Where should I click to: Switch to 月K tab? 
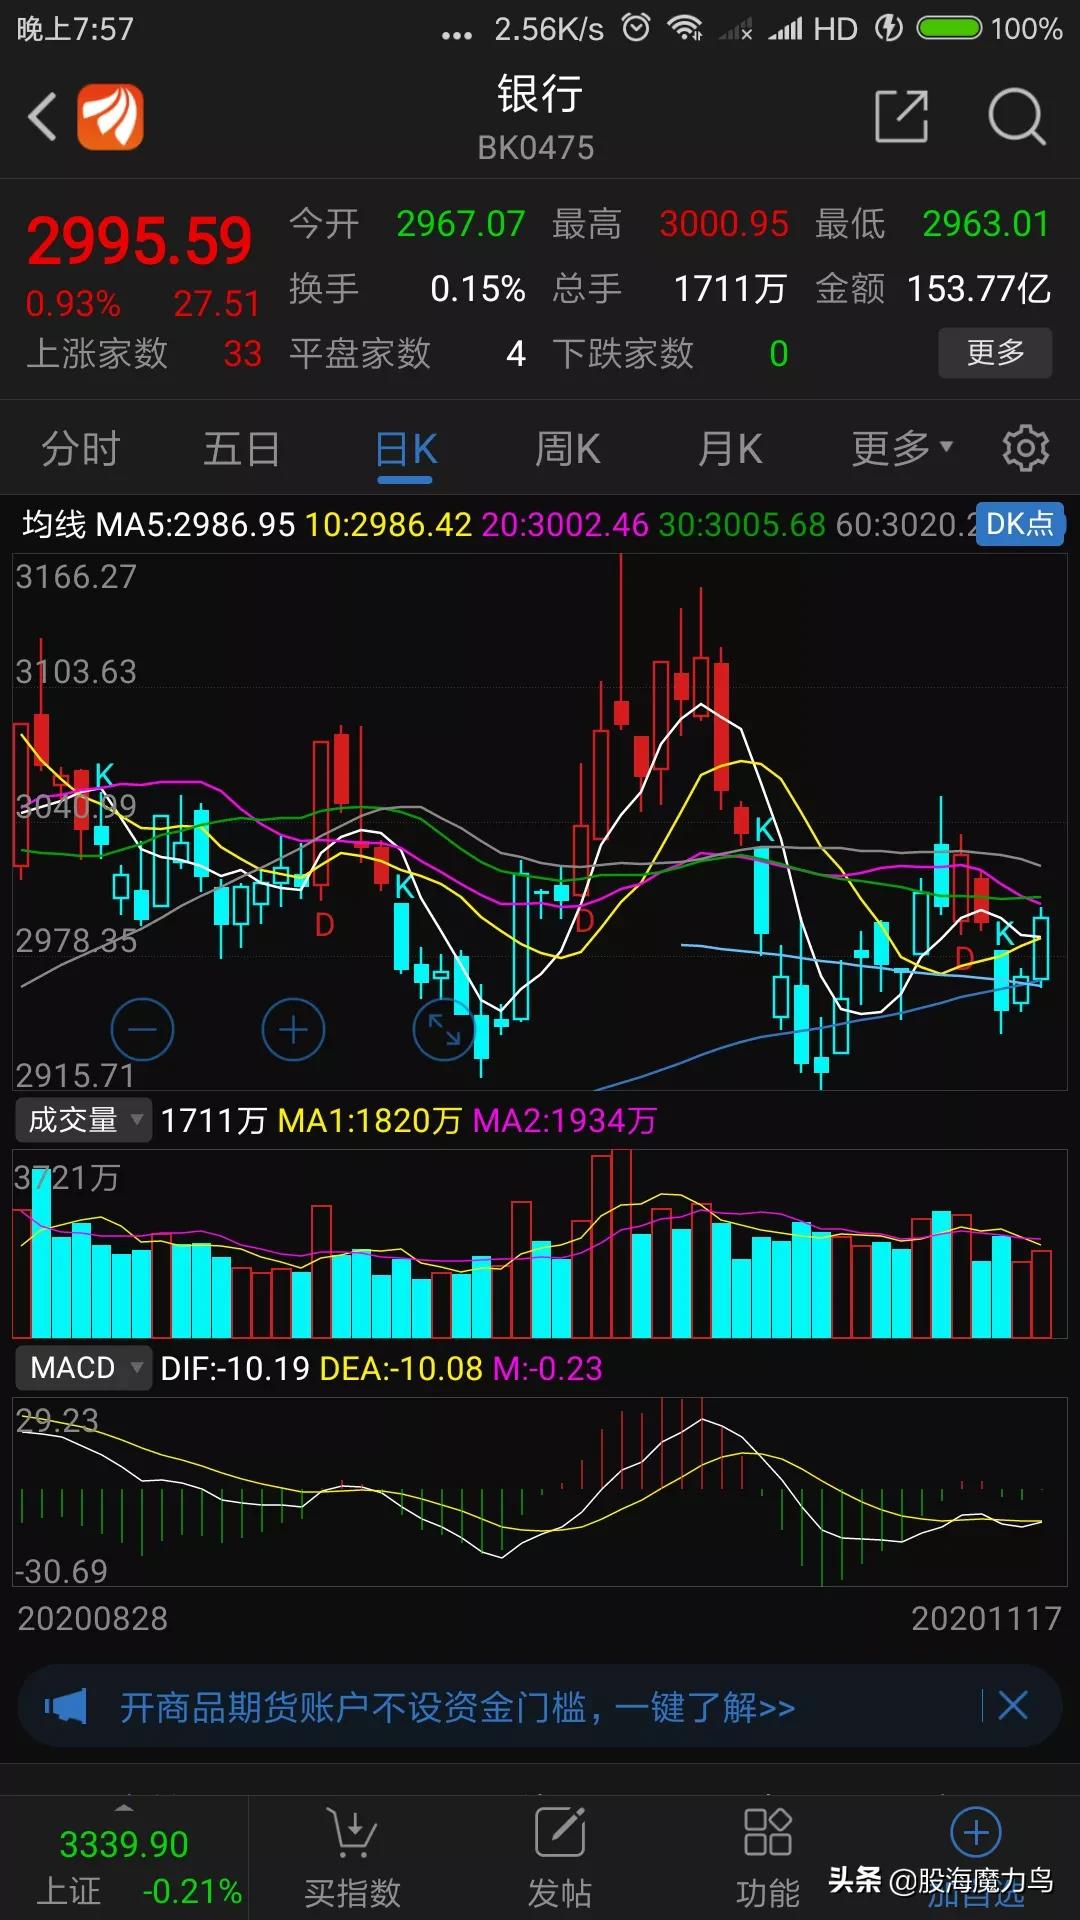point(730,449)
